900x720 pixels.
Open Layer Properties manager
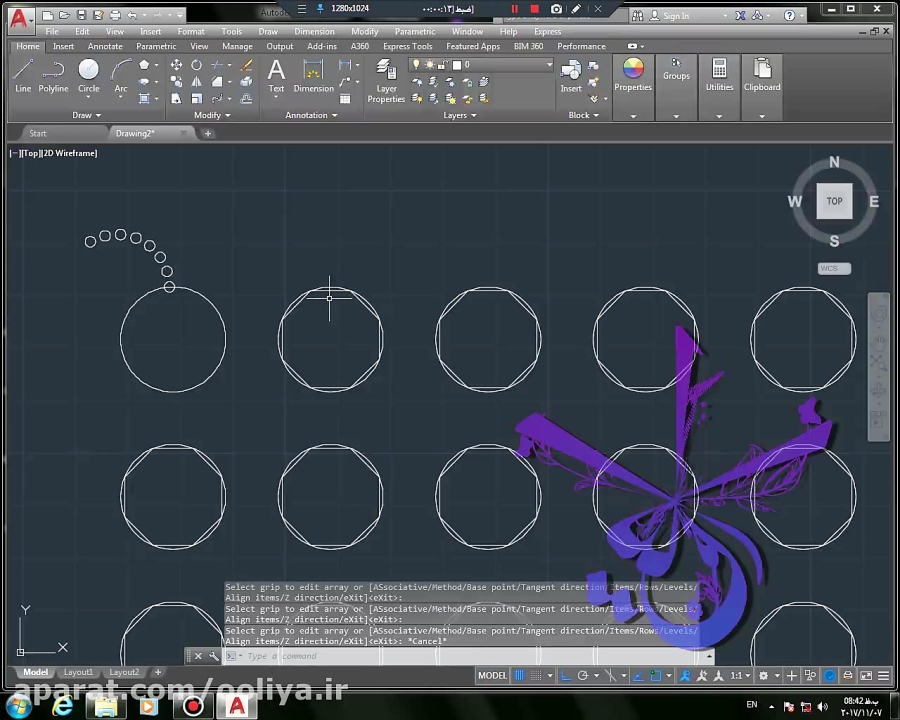click(x=386, y=80)
